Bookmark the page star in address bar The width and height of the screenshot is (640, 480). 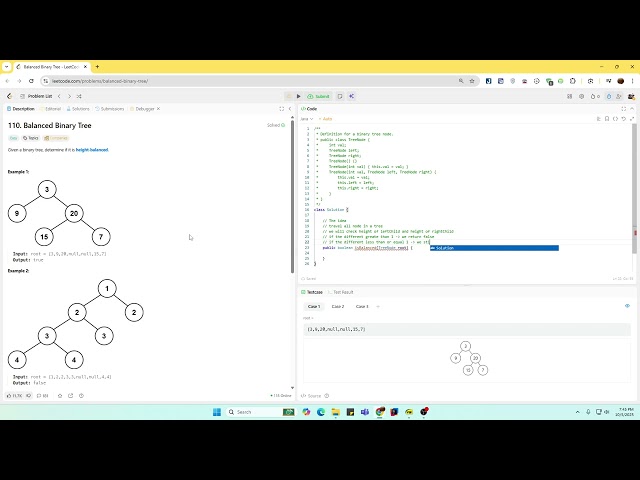[472, 81]
